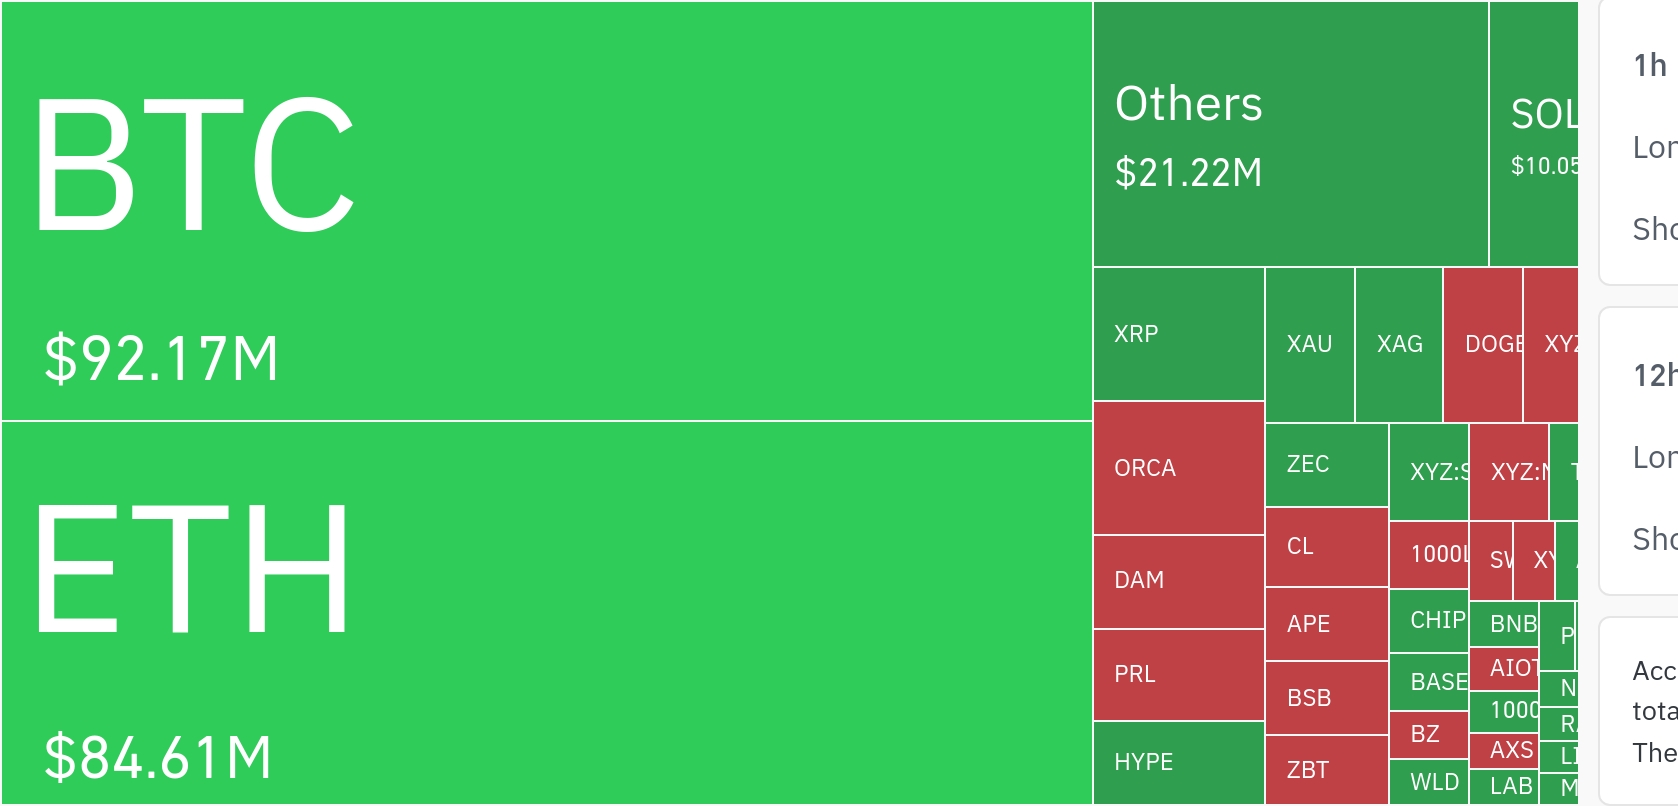The width and height of the screenshot is (1678, 806).
Task: Select the PRL block
Action: (x=1178, y=674)
